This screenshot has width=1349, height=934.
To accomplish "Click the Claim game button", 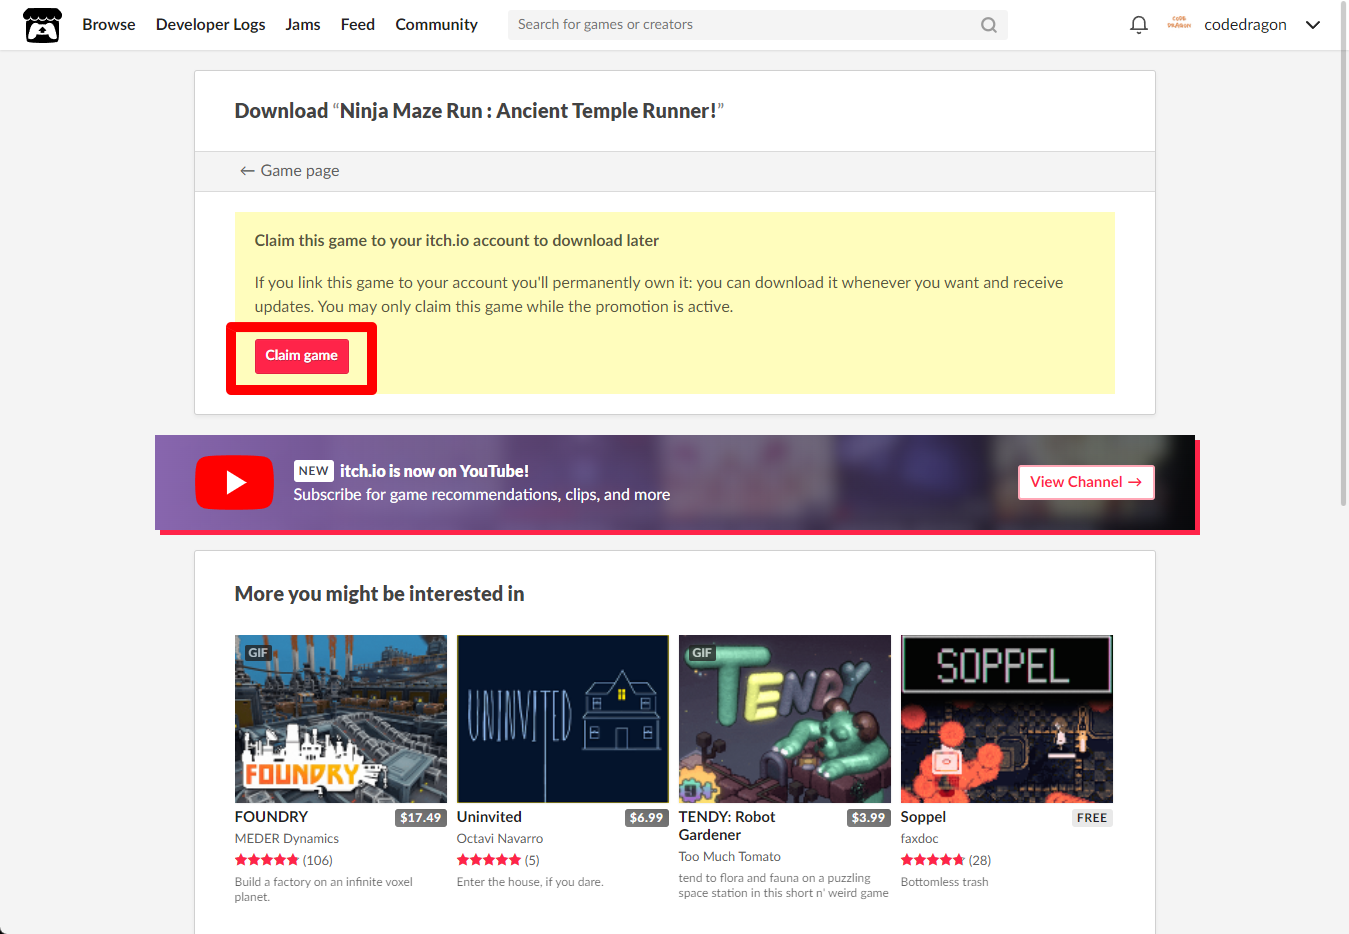I will [x=301, y=356].
